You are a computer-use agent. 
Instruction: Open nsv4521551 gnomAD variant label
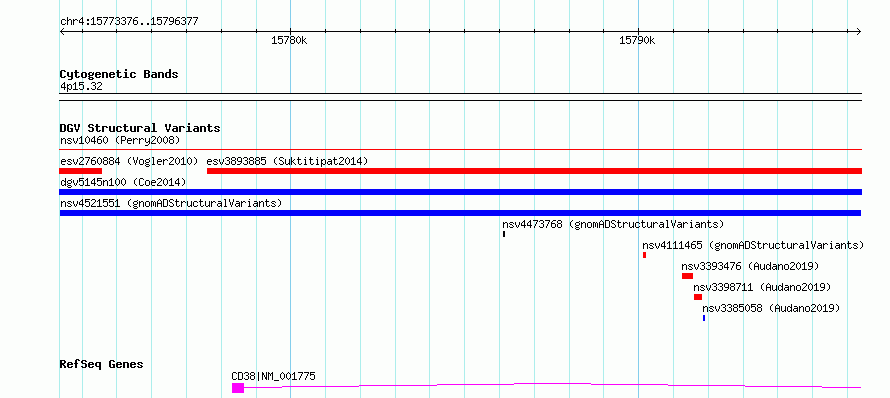(171, 203)
